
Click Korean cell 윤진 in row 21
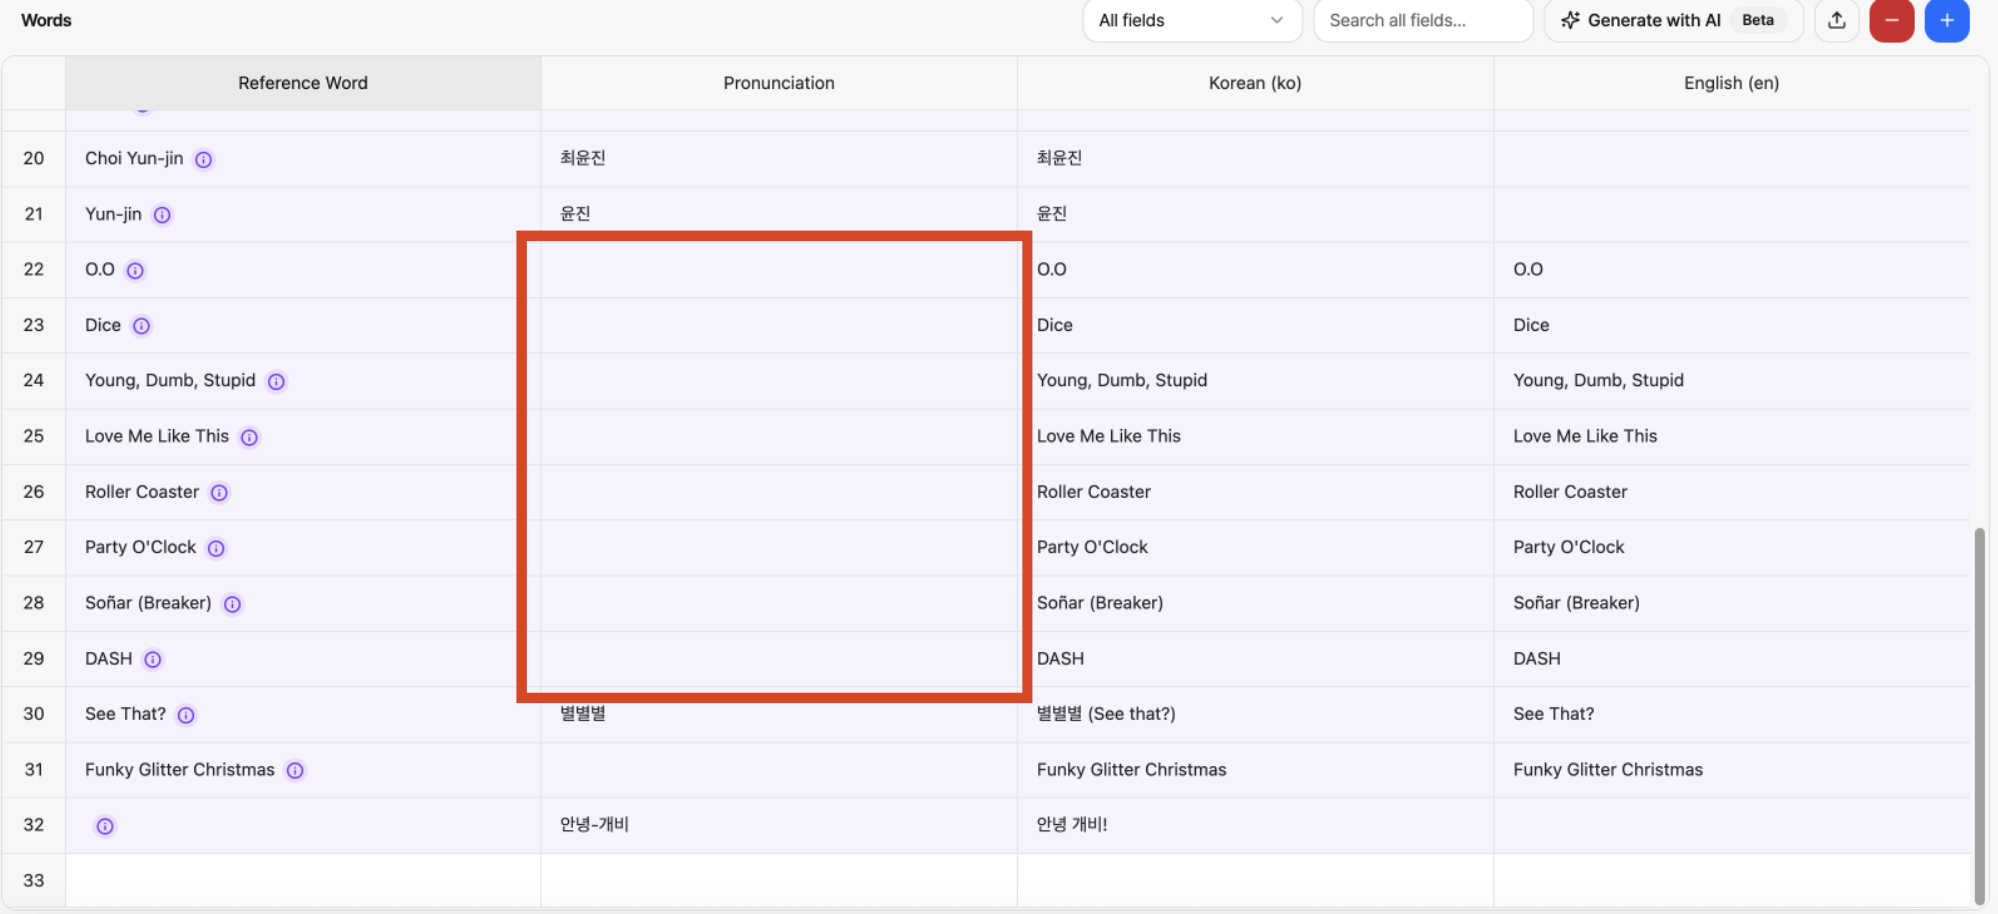1255,214
